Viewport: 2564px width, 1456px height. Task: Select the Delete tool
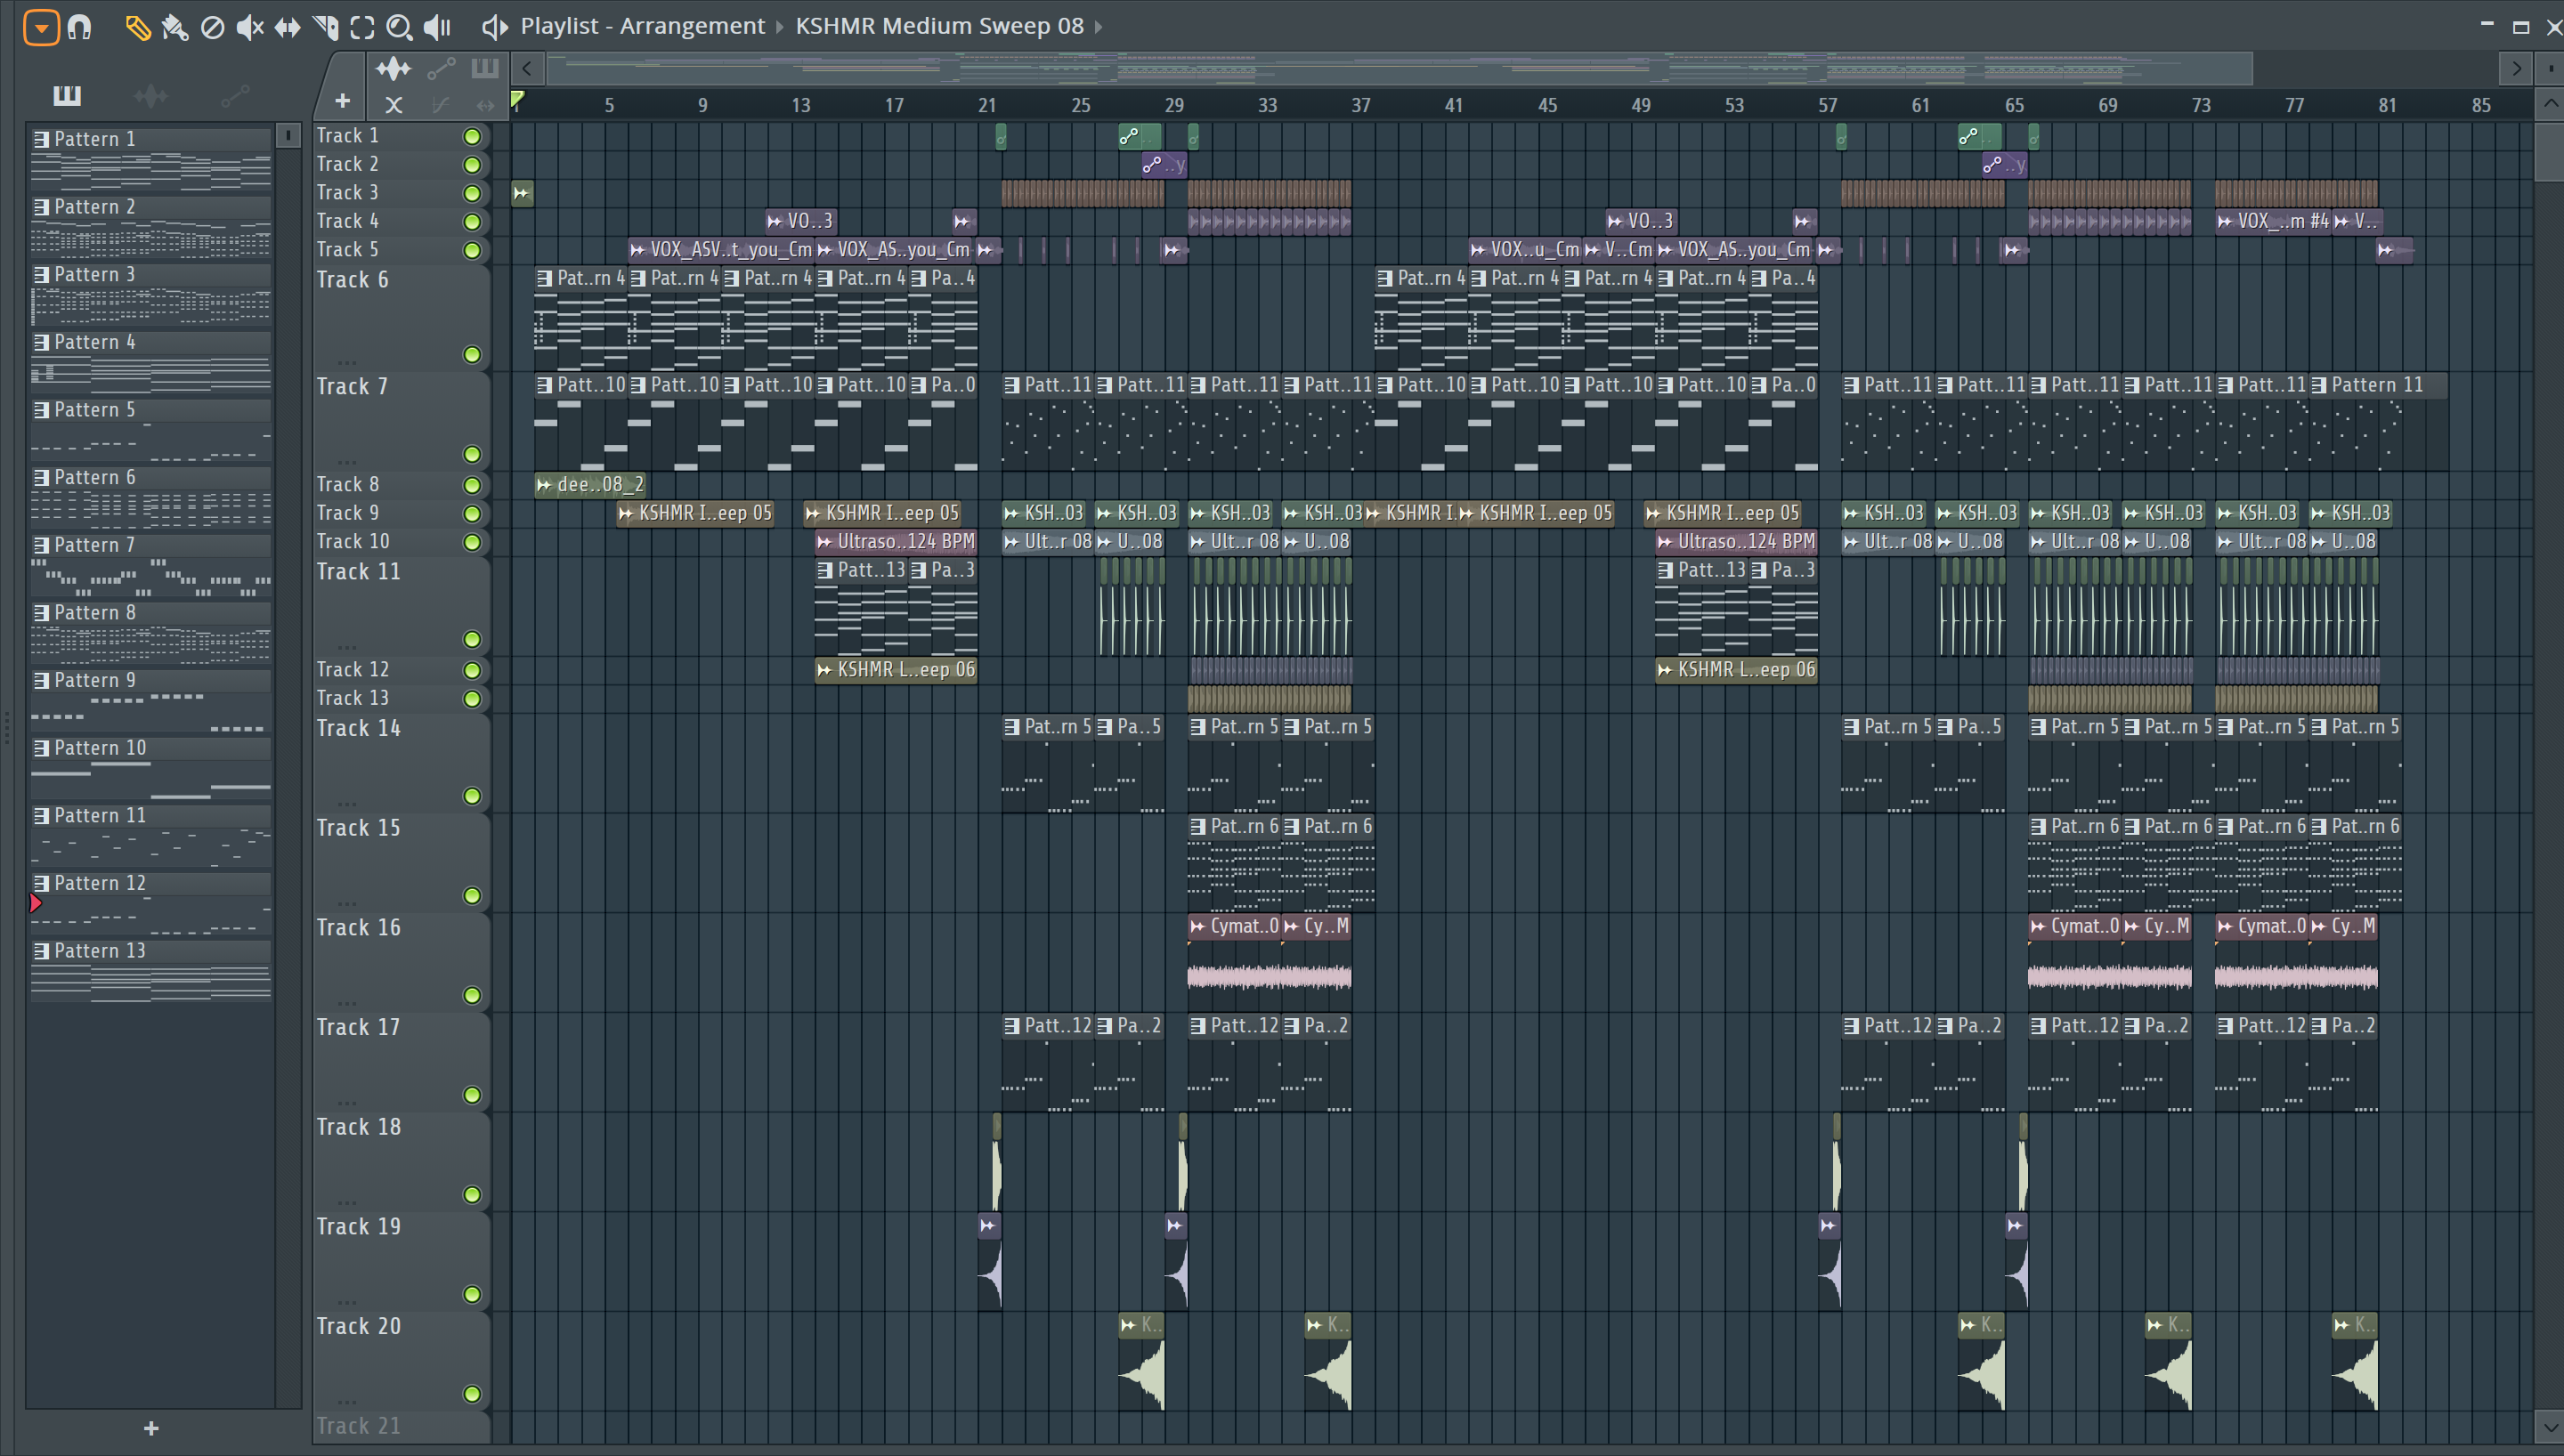tap(212, 27)
